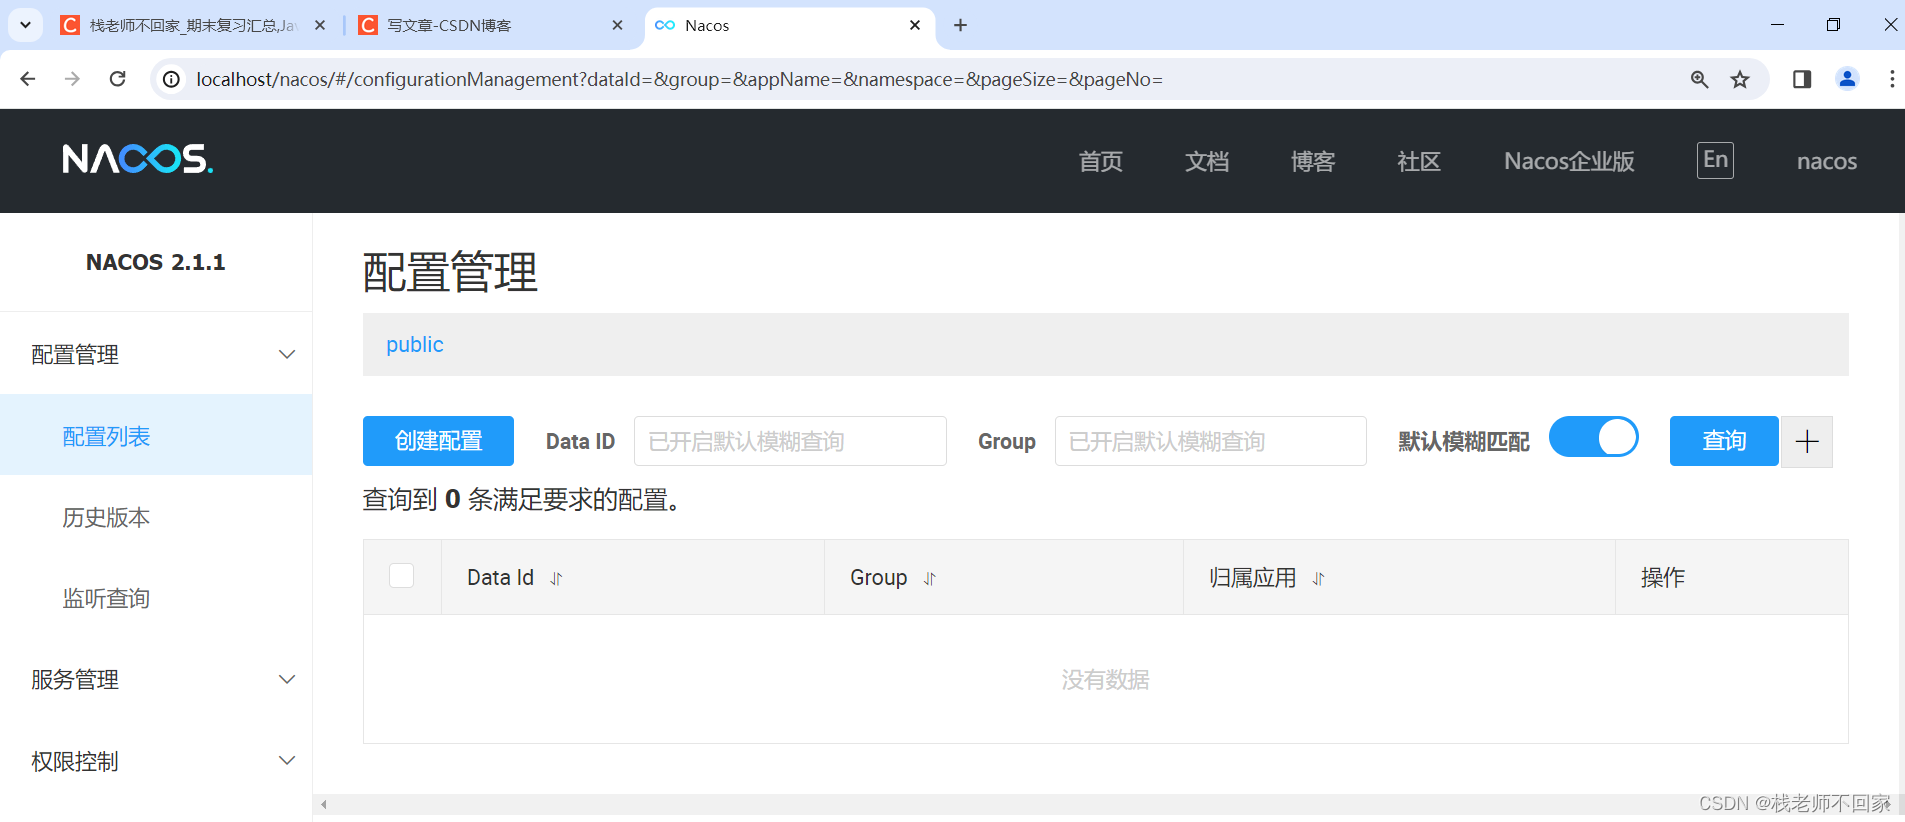The width and height of the screenshot is (1905, 822).
Task: Open 社区 in top navigation
Action: tap(1419, 161)
